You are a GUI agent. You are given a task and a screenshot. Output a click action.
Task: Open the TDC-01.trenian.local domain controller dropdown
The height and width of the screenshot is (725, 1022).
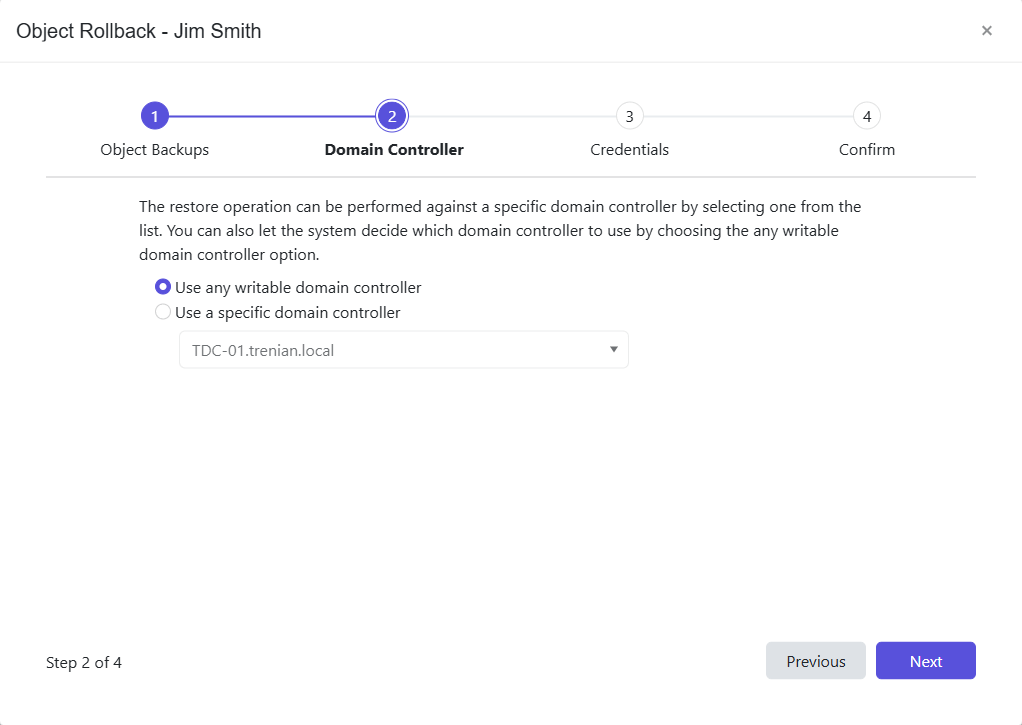pyautogui.click(x=403, y=349)
